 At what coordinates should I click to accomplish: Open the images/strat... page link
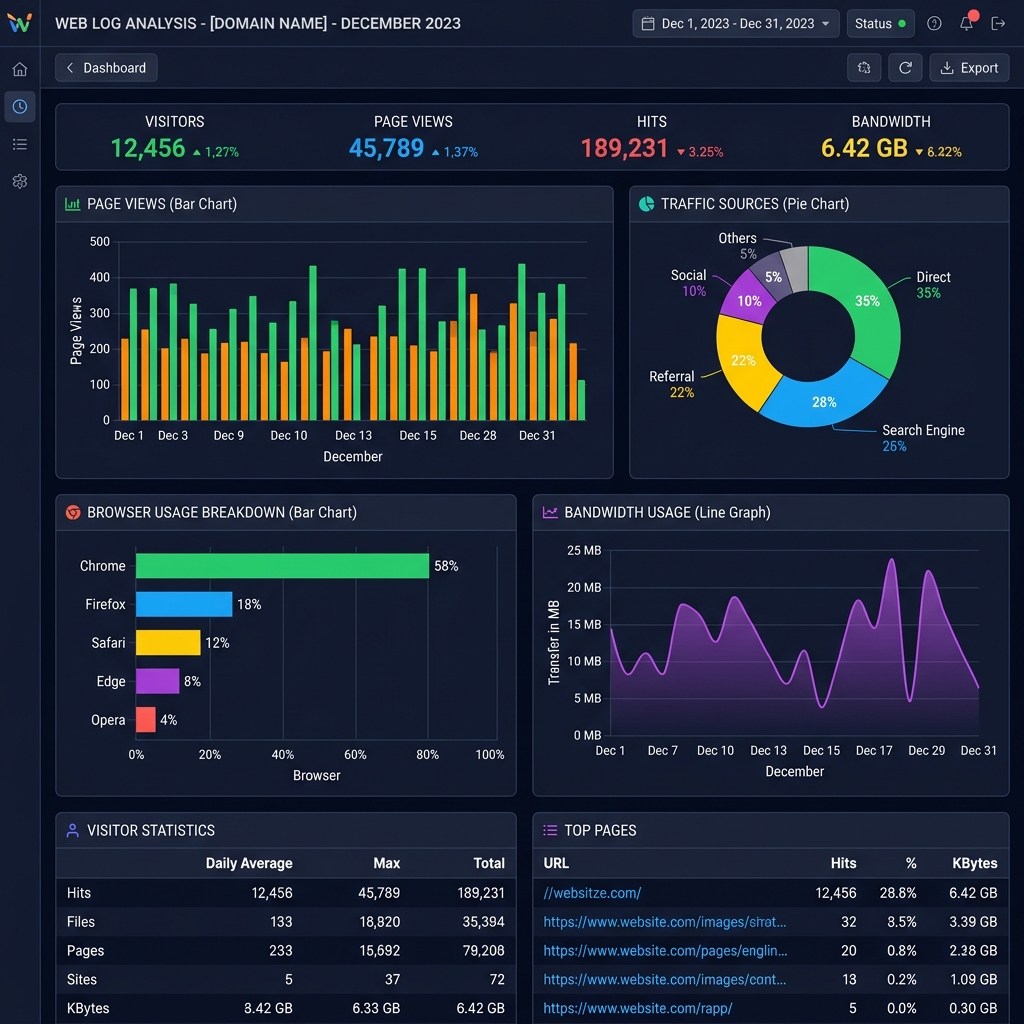pyautogui.click(x=664, y=922)
